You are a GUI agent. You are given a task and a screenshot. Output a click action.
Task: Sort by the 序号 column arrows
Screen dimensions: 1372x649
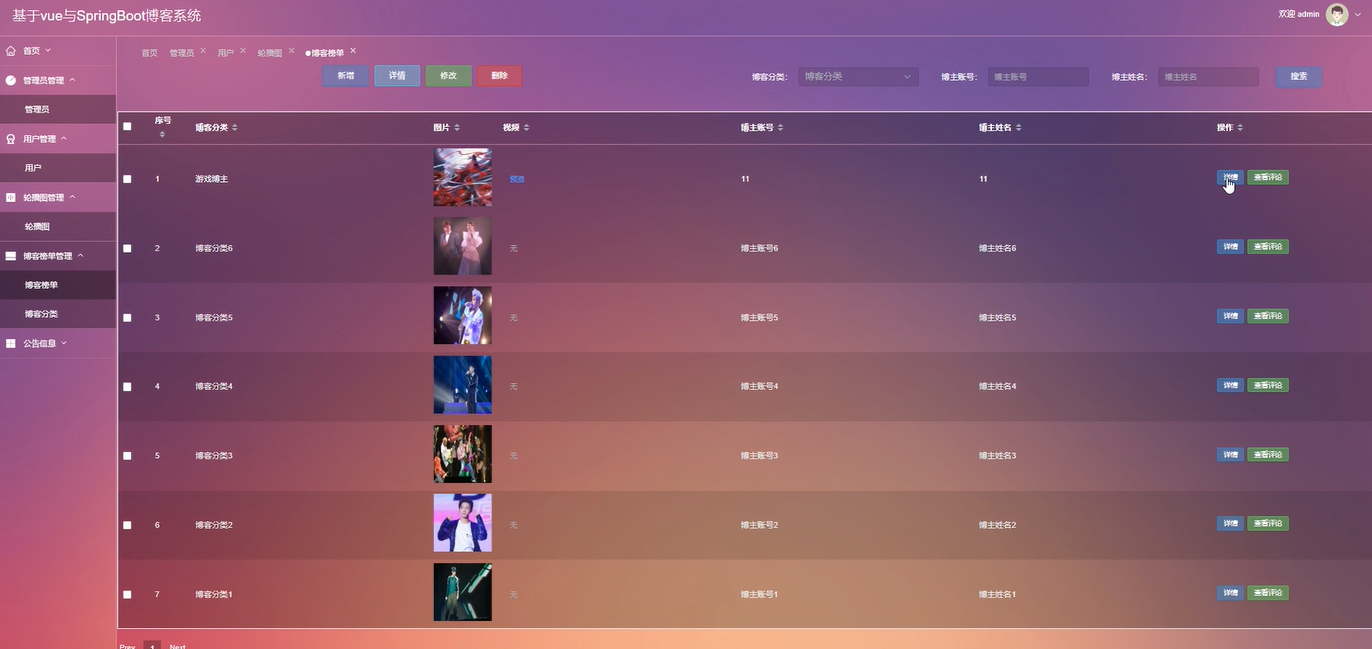162,134
